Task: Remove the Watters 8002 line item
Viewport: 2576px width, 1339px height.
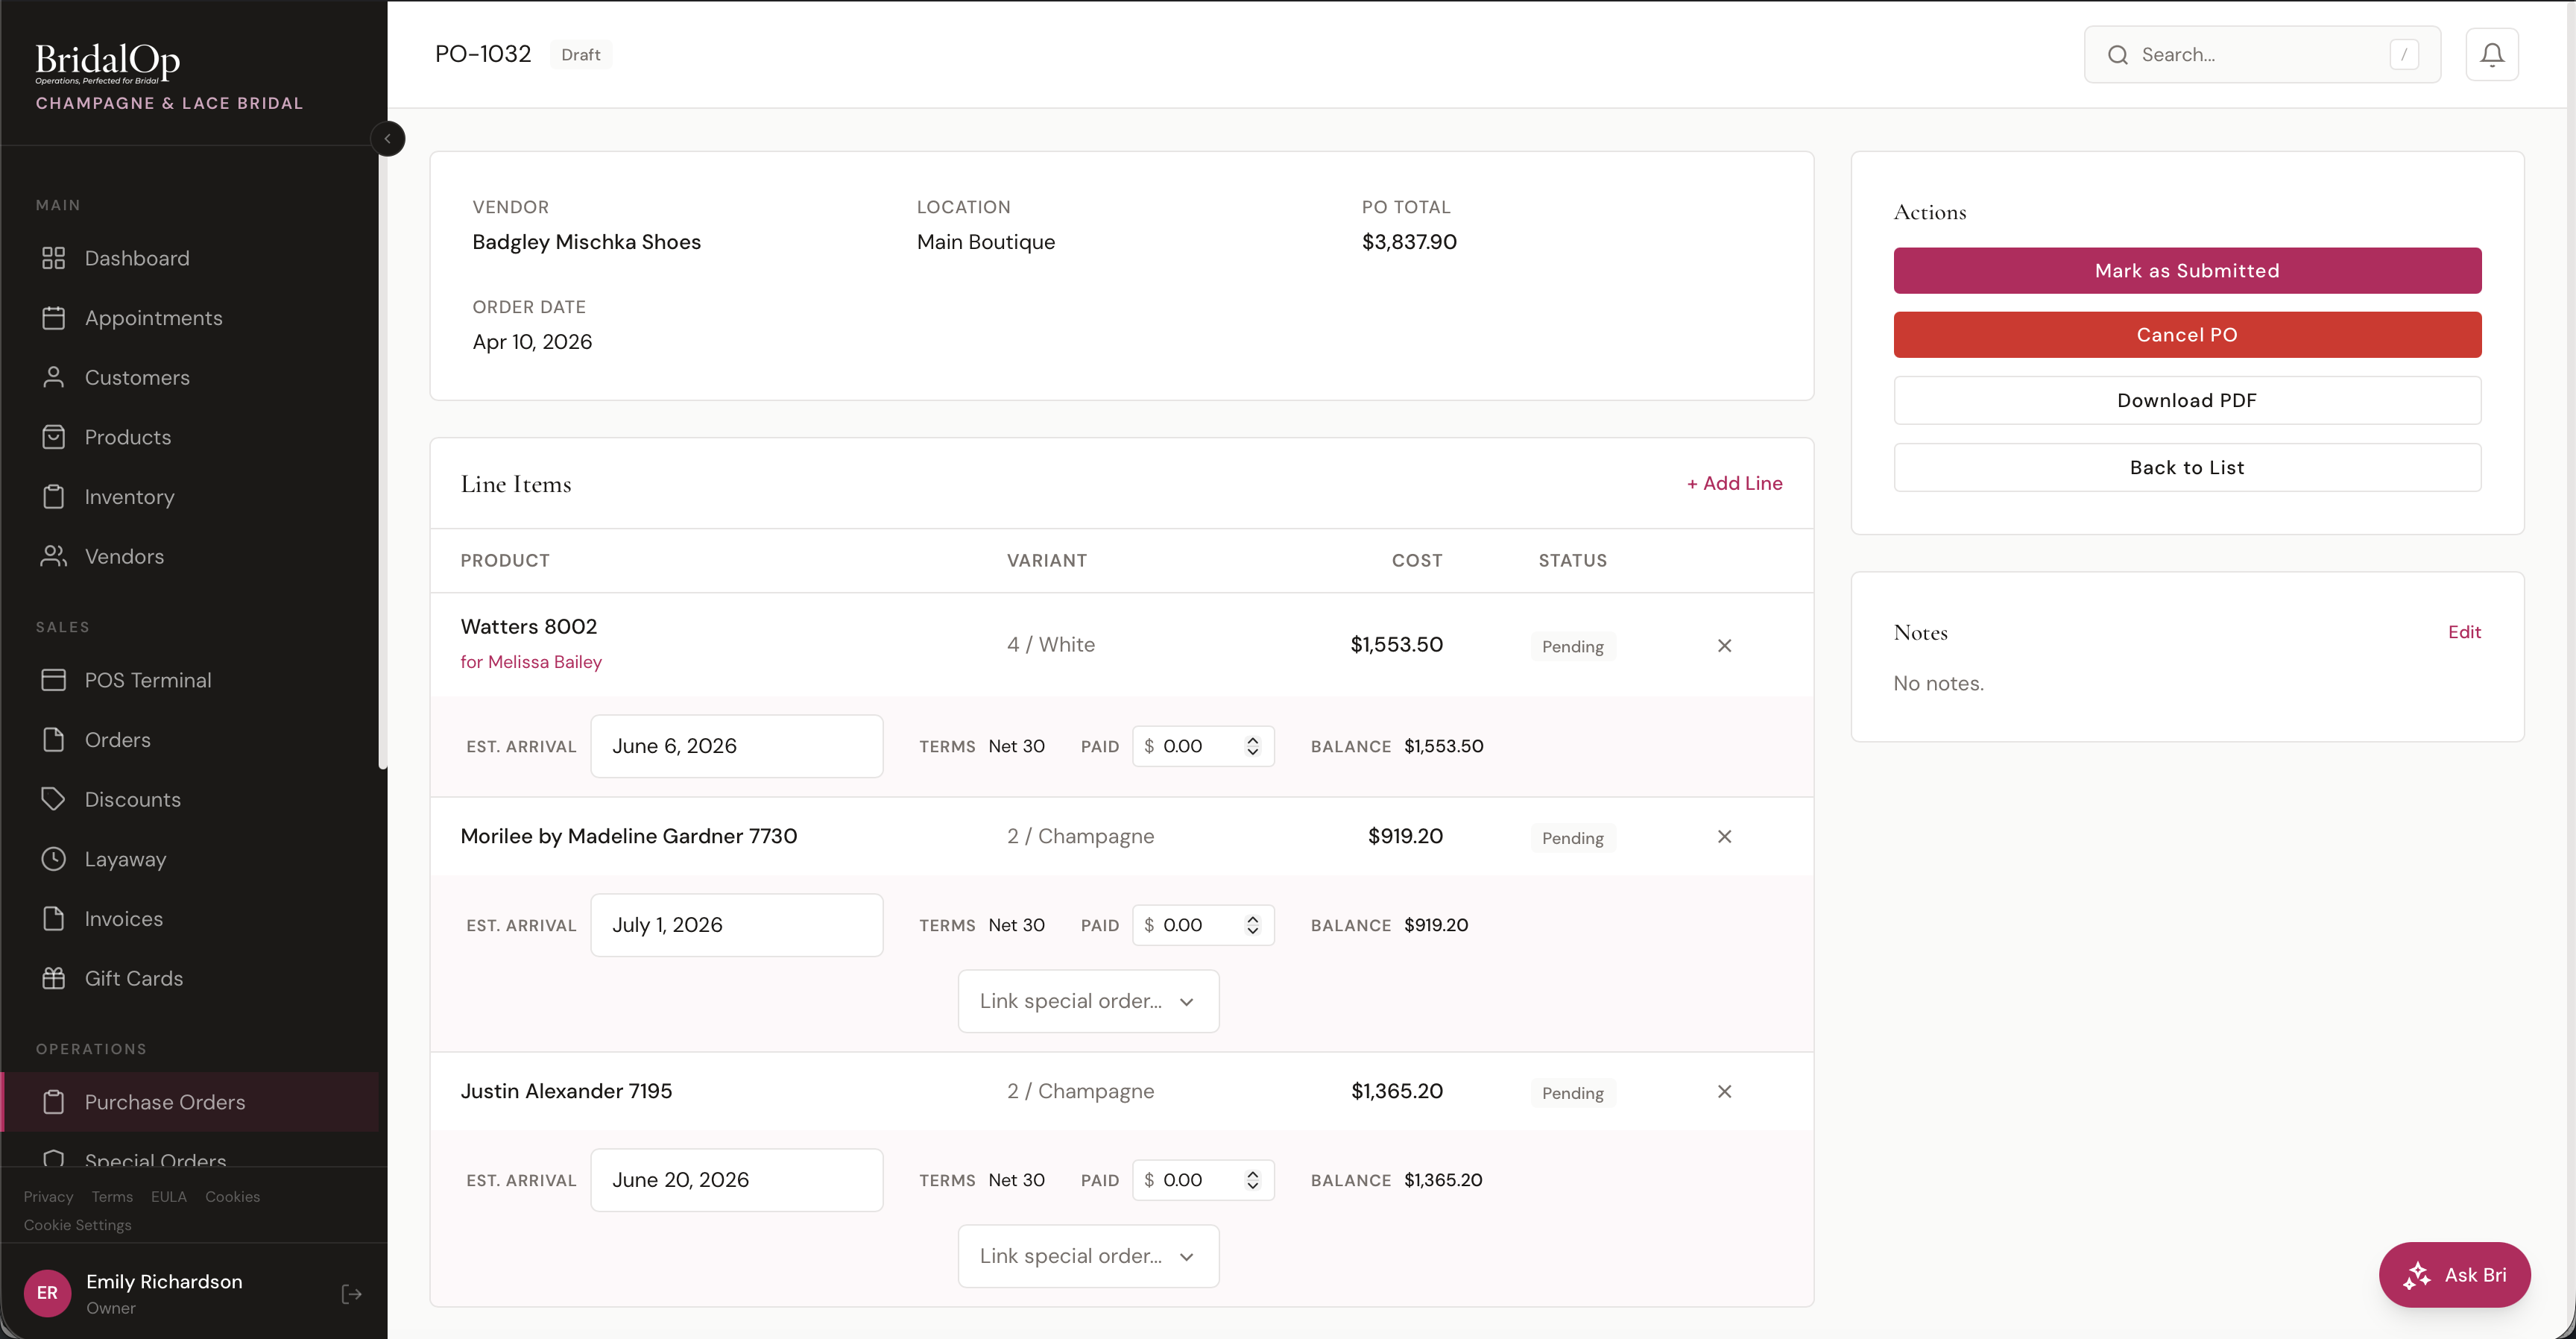Action: [1724, 646]
